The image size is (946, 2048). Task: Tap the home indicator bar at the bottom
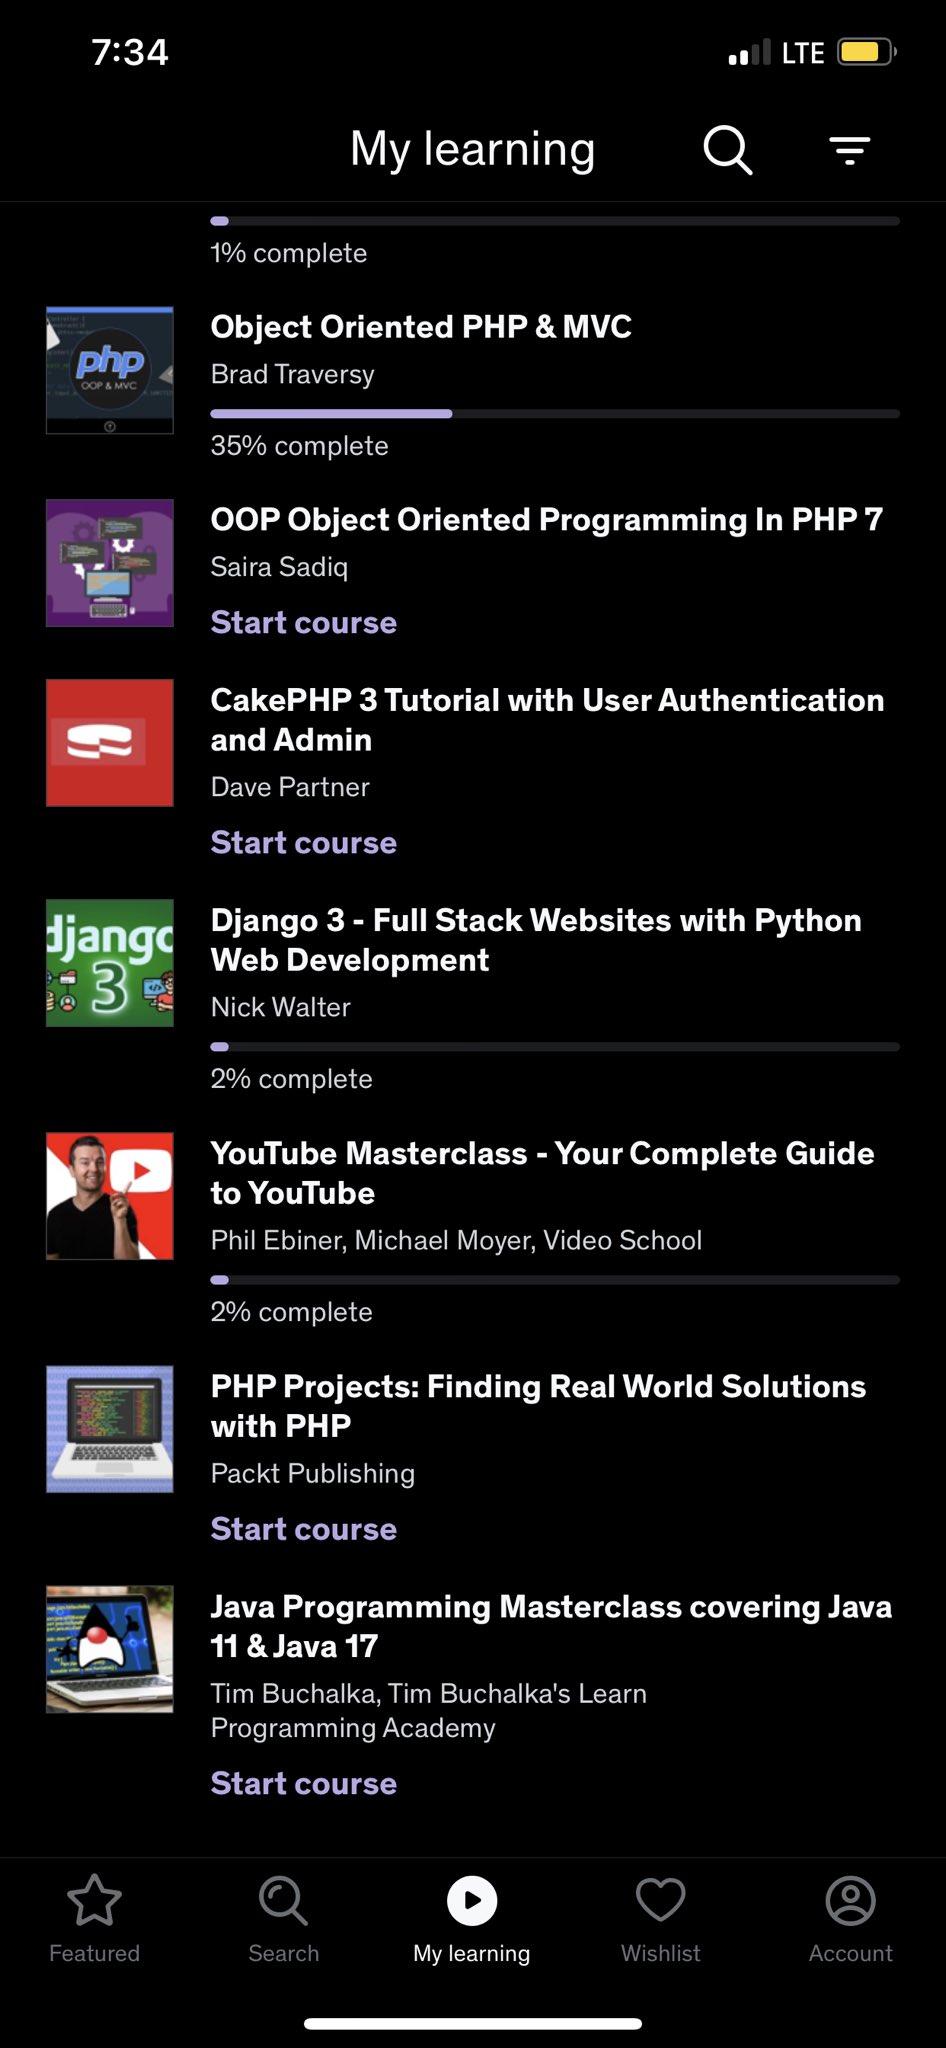[473, 2024]
